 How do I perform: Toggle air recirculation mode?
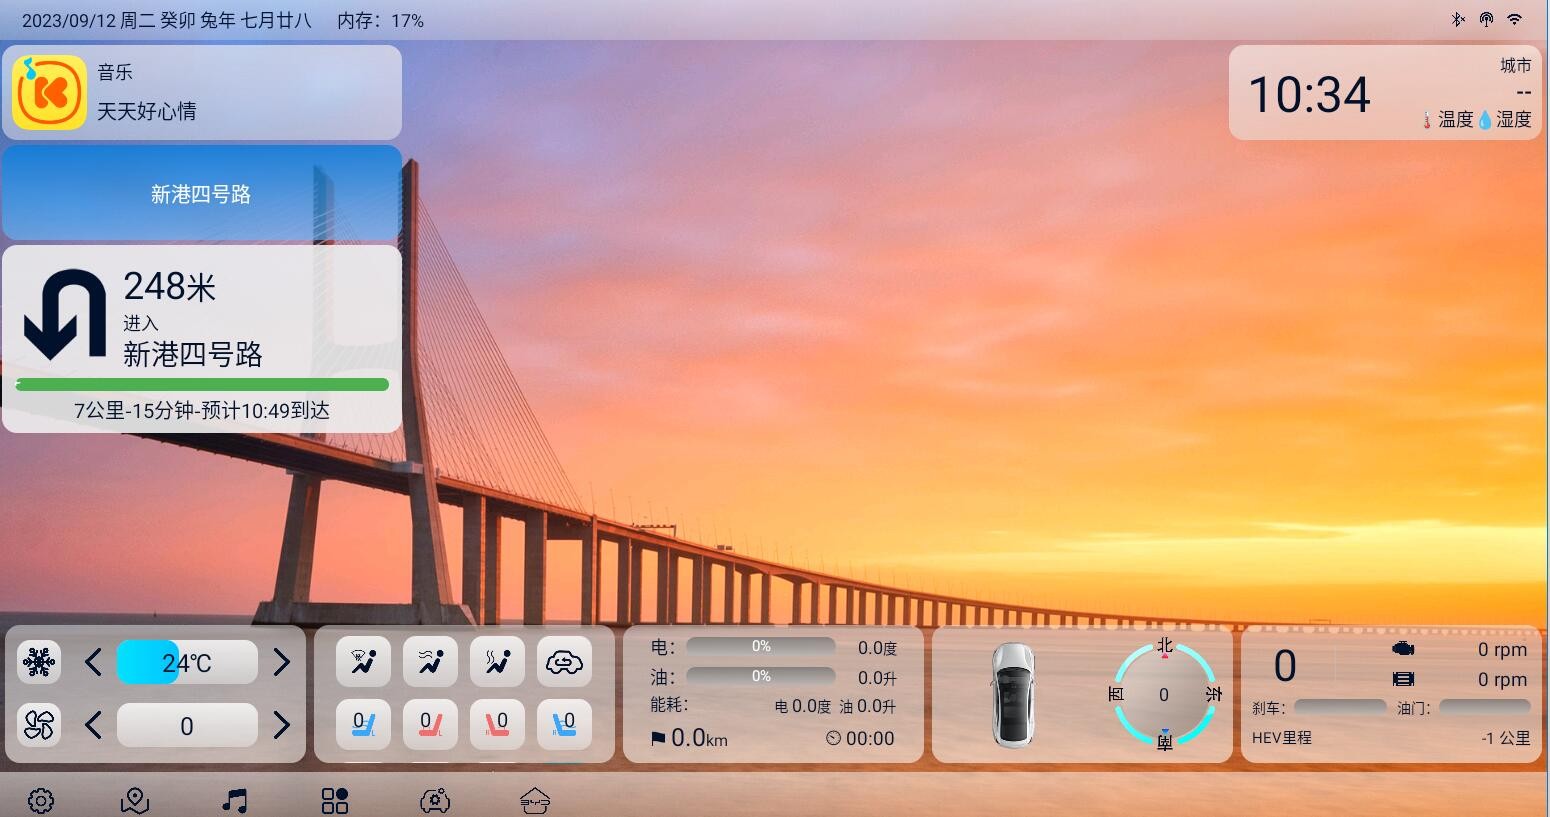pyautogui.click(x=564, y=662)
